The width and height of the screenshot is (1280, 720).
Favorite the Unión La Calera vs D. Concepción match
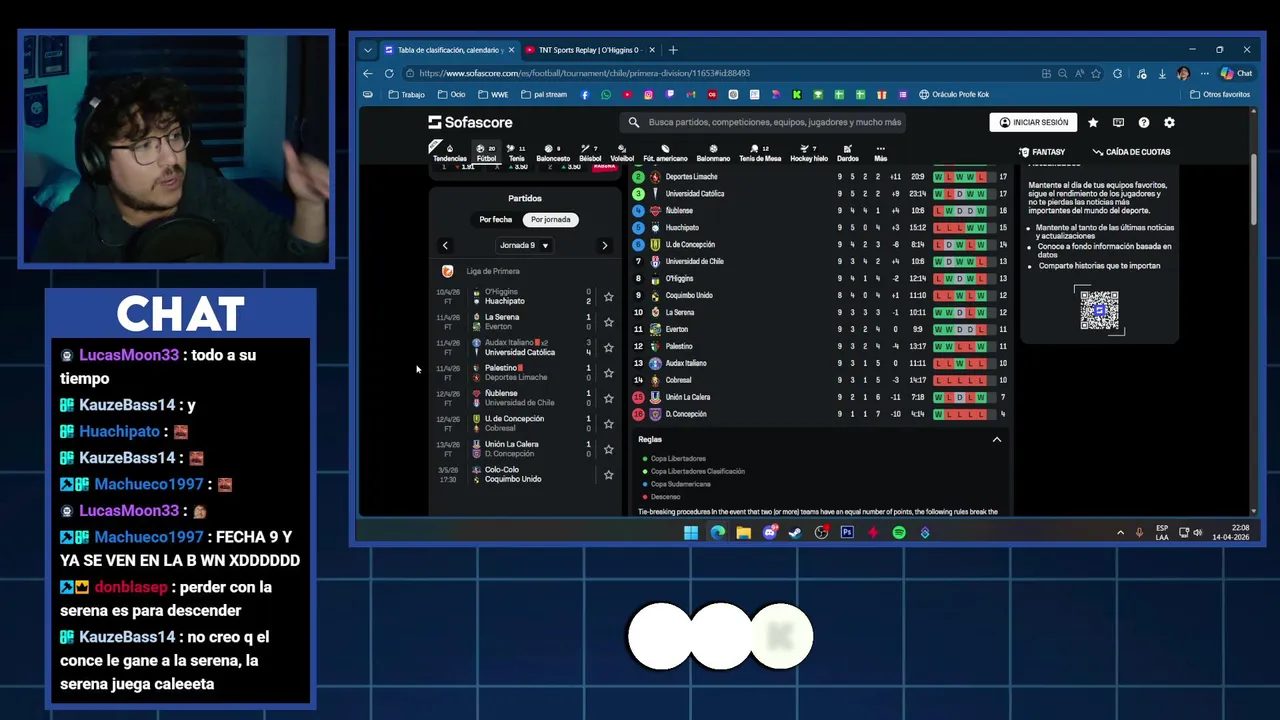coord(608,449)
